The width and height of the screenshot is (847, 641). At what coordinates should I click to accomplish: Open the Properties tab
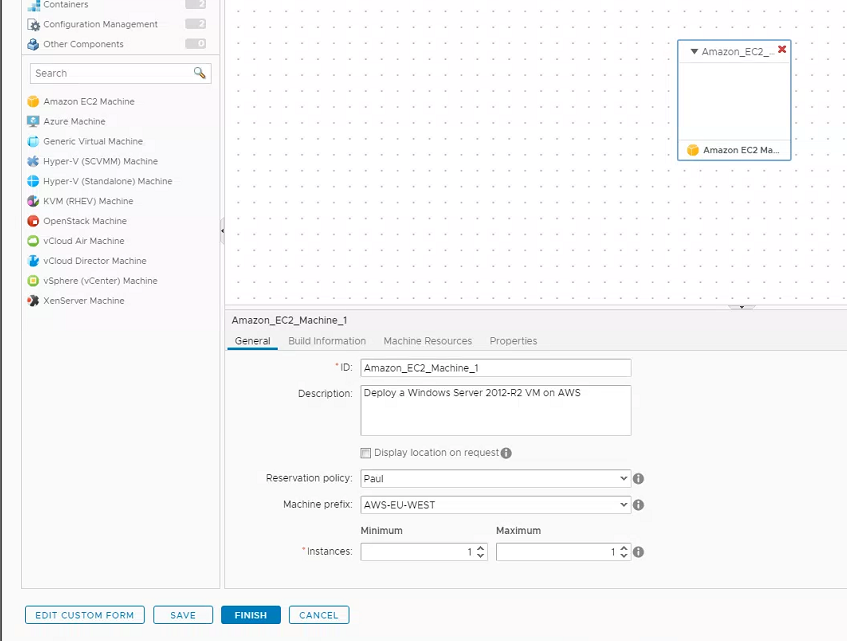click(x=513, y=341)
